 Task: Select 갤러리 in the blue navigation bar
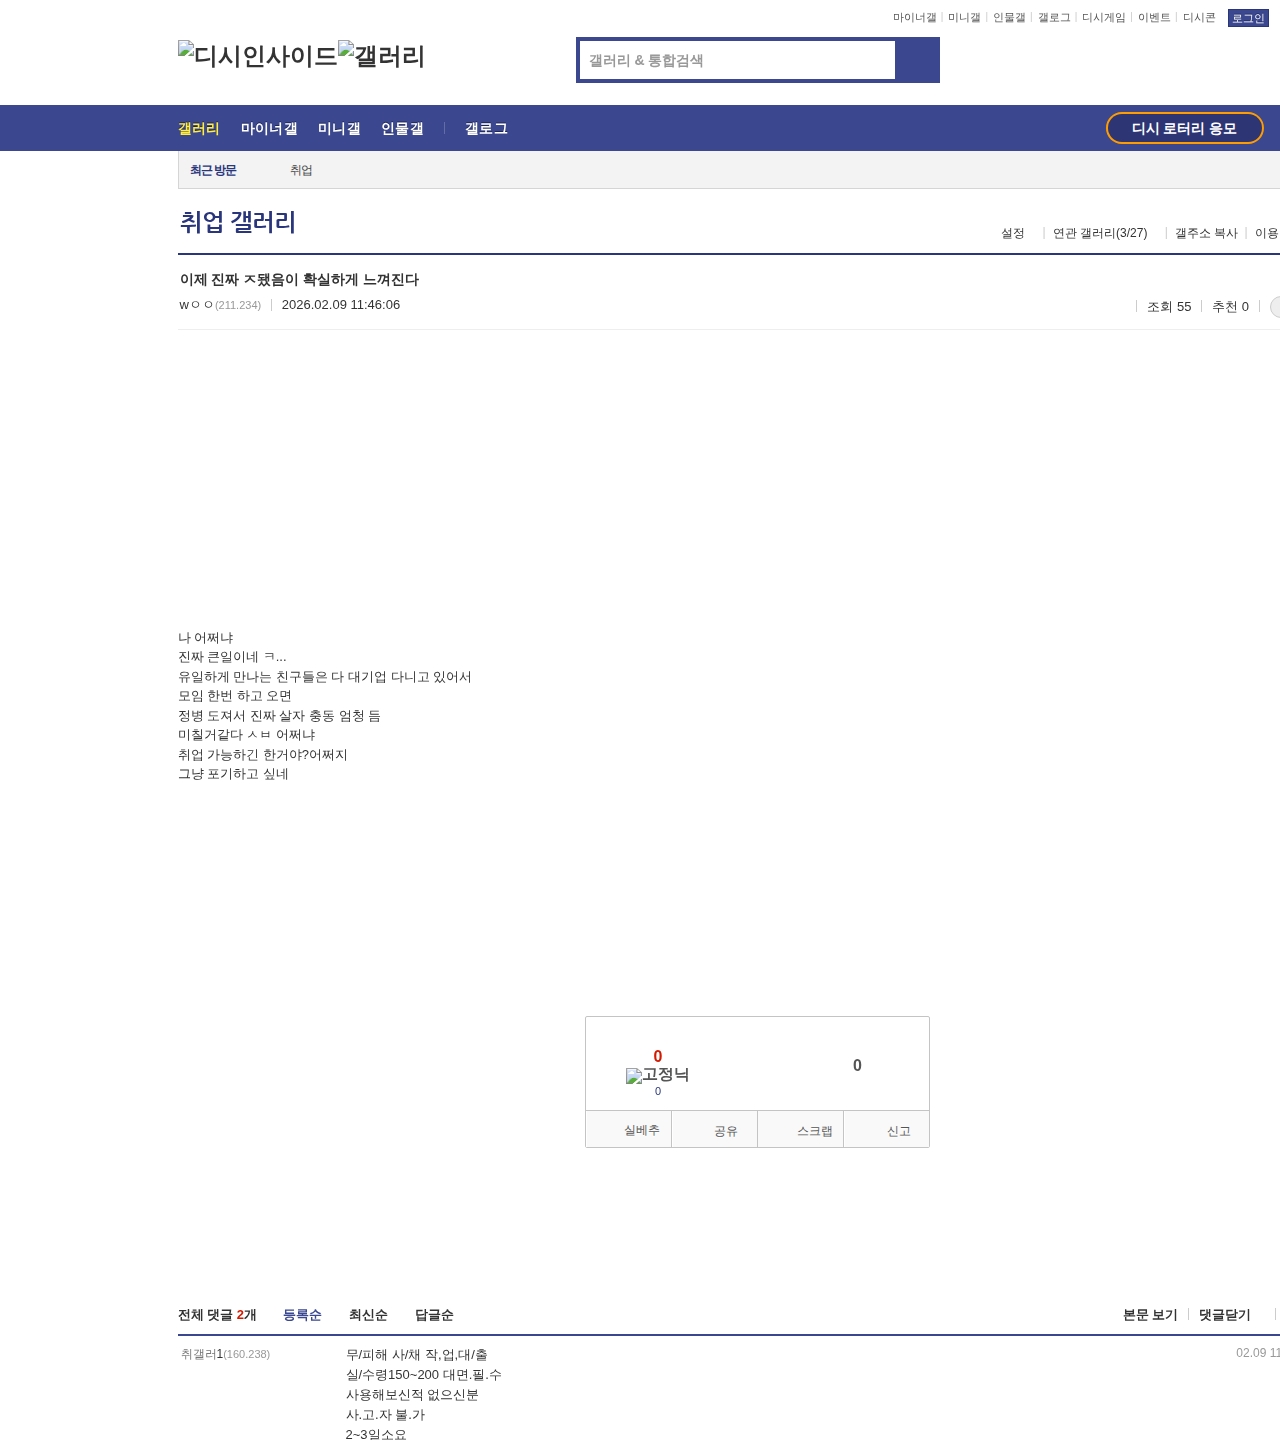click(x=199, y=128)
